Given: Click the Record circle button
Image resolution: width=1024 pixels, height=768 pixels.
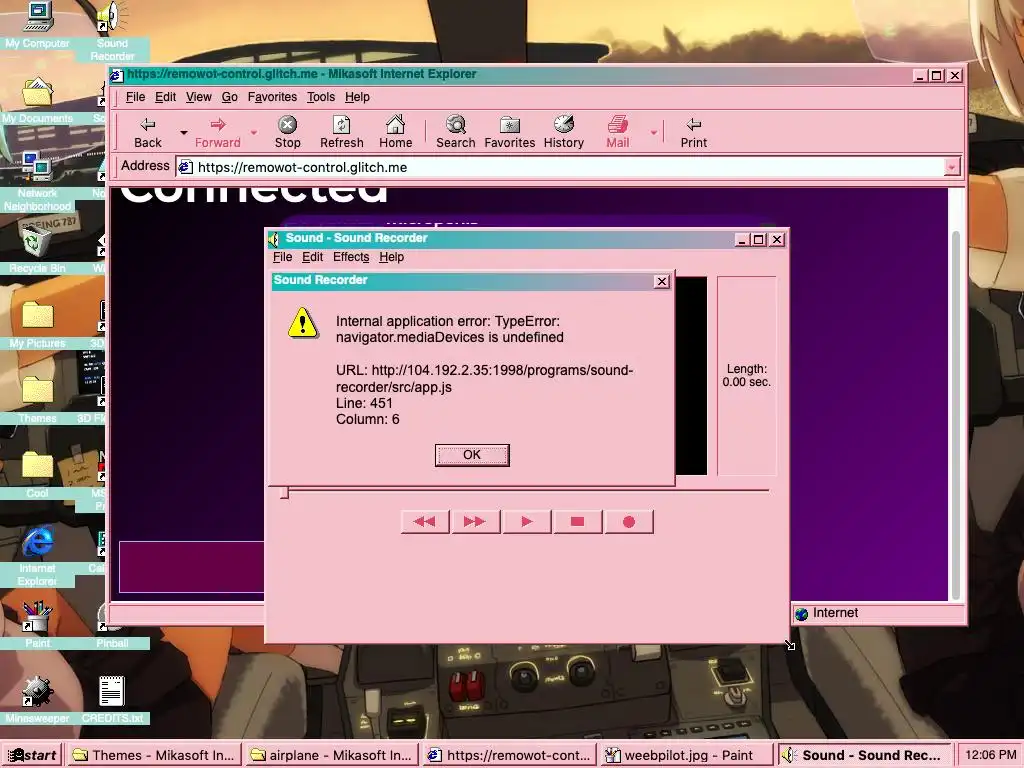Looking at the screenshot, I should [x=629, y=522].
